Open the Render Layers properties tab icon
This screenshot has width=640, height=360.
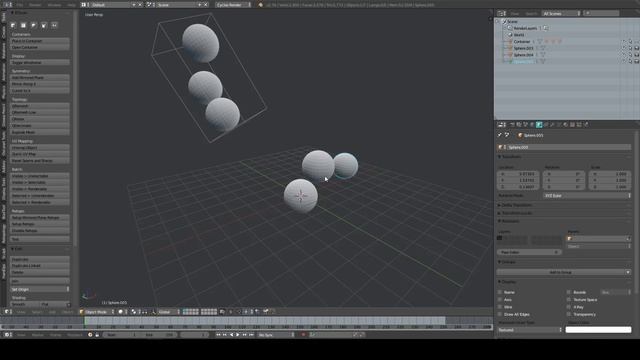click(x=519, y=124)
